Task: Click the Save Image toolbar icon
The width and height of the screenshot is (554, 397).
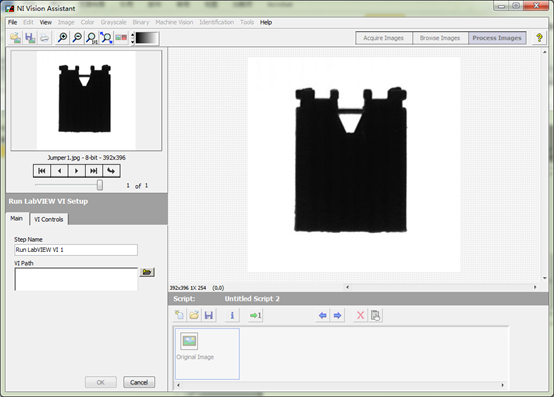Action: click(30, 38)
